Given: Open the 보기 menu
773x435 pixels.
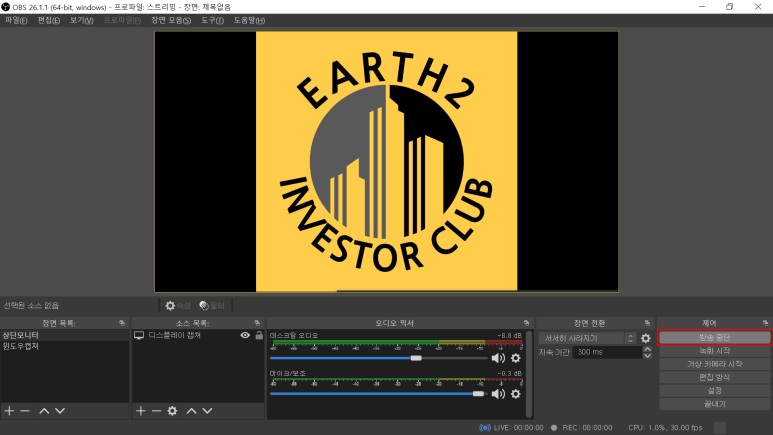Looking at the screenshot, I should 81,20.
